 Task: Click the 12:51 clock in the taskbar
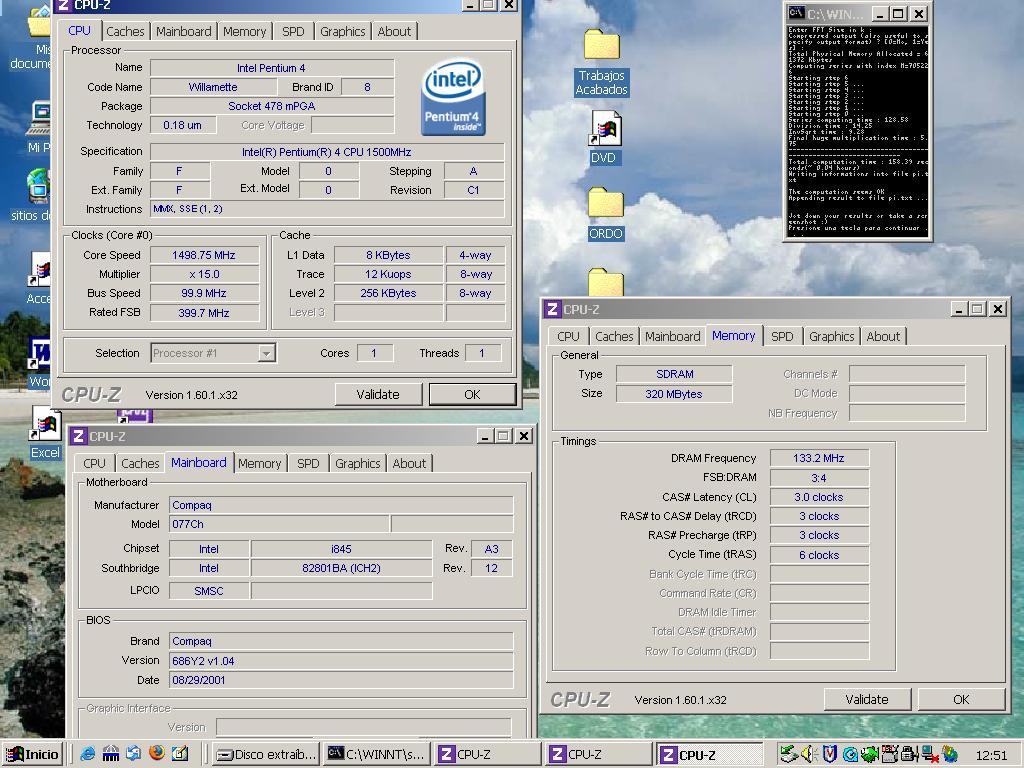click(x=991, y=755)
